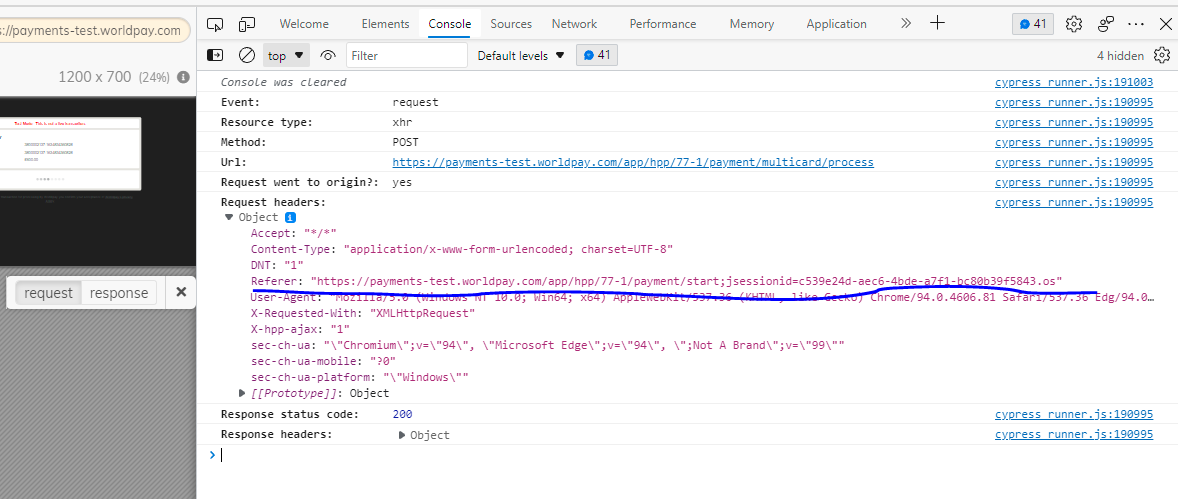The width and height of the screenshot is (1178, 499).
Task: Click the User-Agent header line
Action: pos(702,298)
